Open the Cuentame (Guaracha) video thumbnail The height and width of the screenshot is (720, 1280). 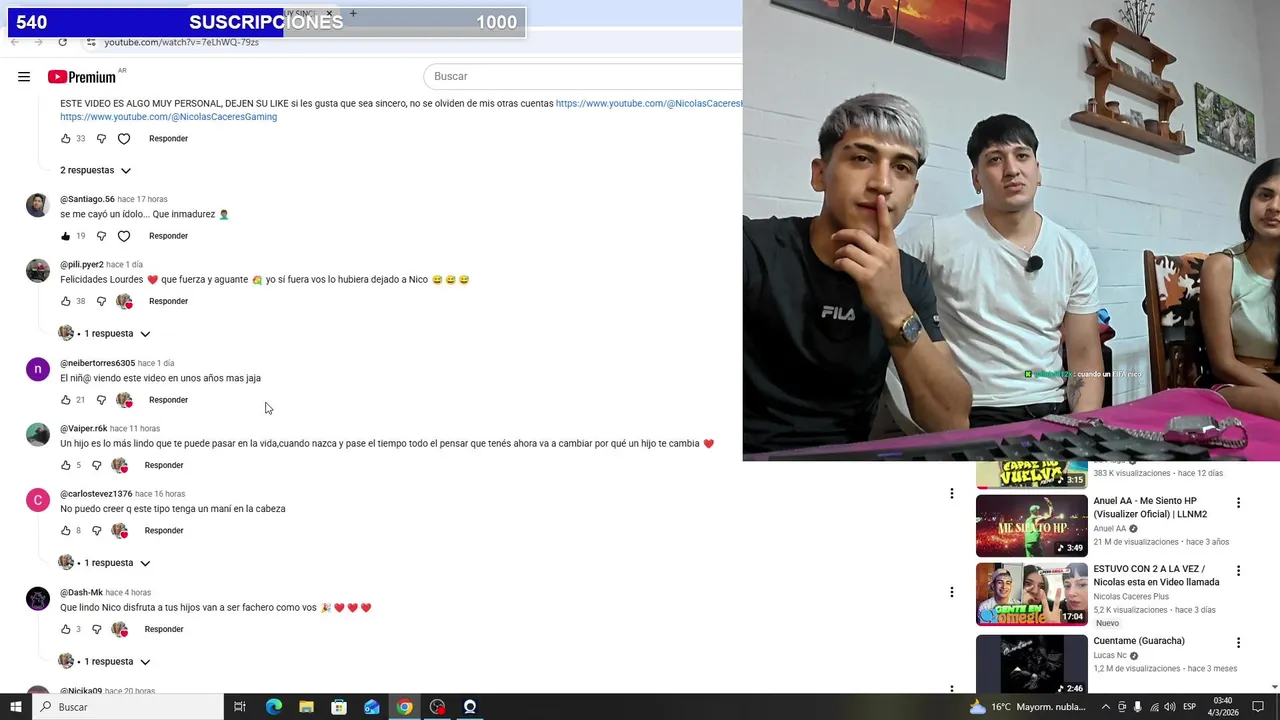tap(1031, 664)
